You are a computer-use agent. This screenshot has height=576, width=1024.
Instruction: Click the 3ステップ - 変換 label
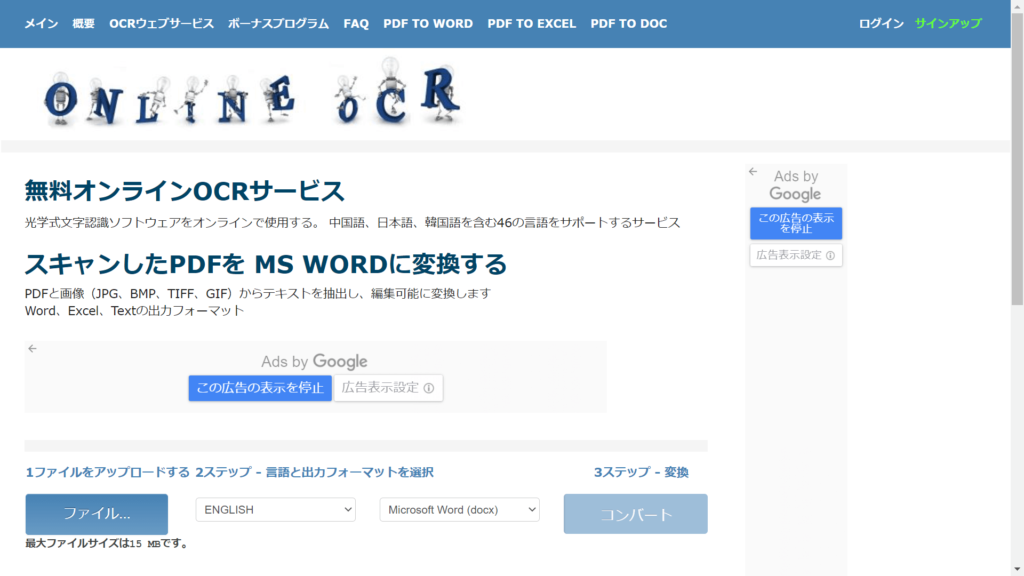click(x=641, y=472)
